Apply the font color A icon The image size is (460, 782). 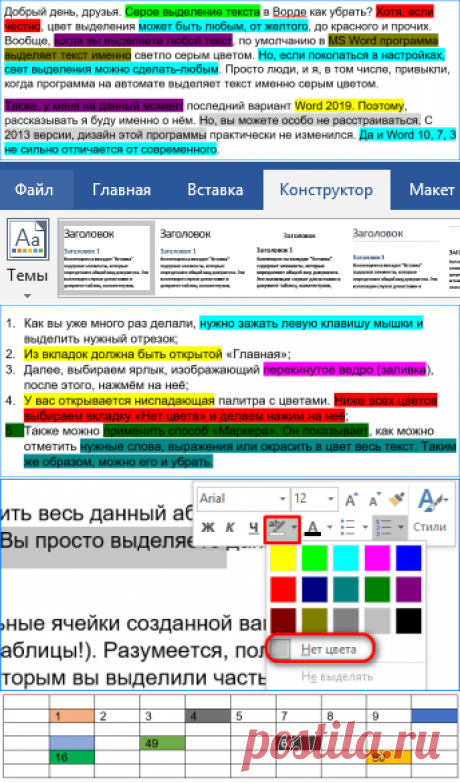point(313,528)
